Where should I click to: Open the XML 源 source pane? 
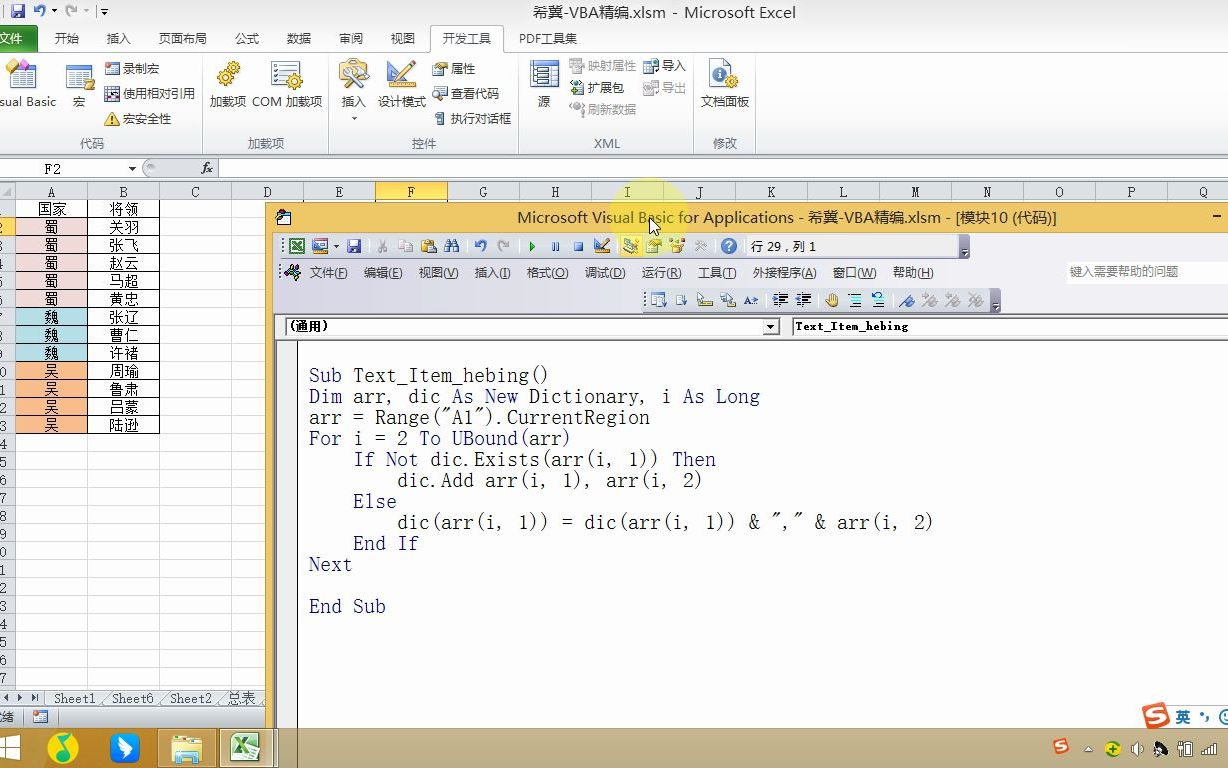point(544,84)
